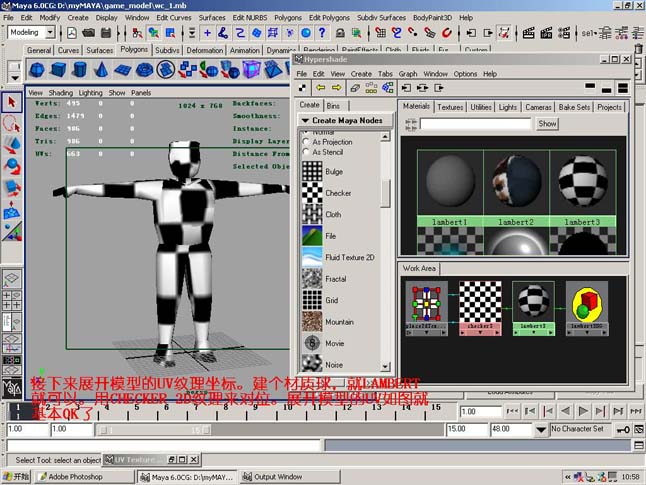Click the question mark help icon
The width and height of the screenshot is (646, 485).
point(322,33)
